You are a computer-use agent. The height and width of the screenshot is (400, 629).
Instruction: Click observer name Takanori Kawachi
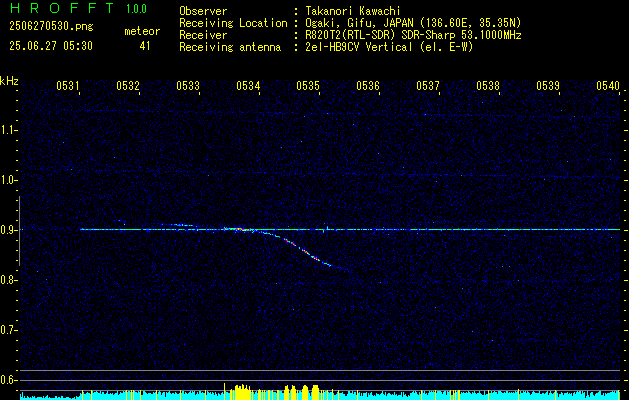pos(353,11)
